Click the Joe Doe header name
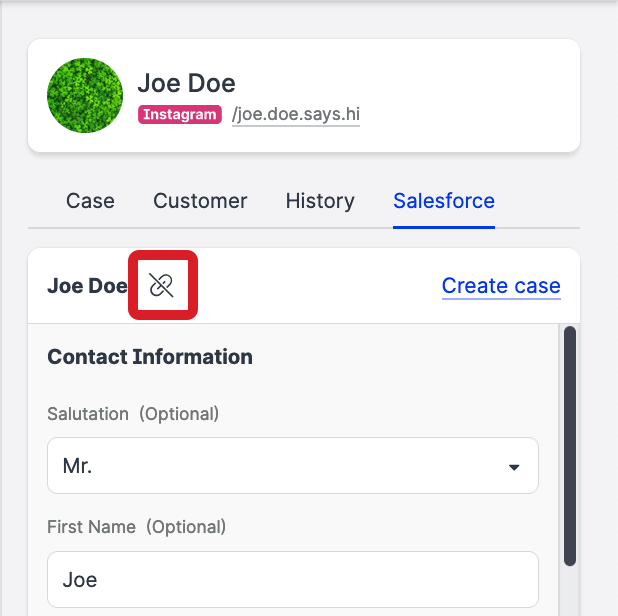Viewport: 618px width, 616px height. click(x=186, y=82)
